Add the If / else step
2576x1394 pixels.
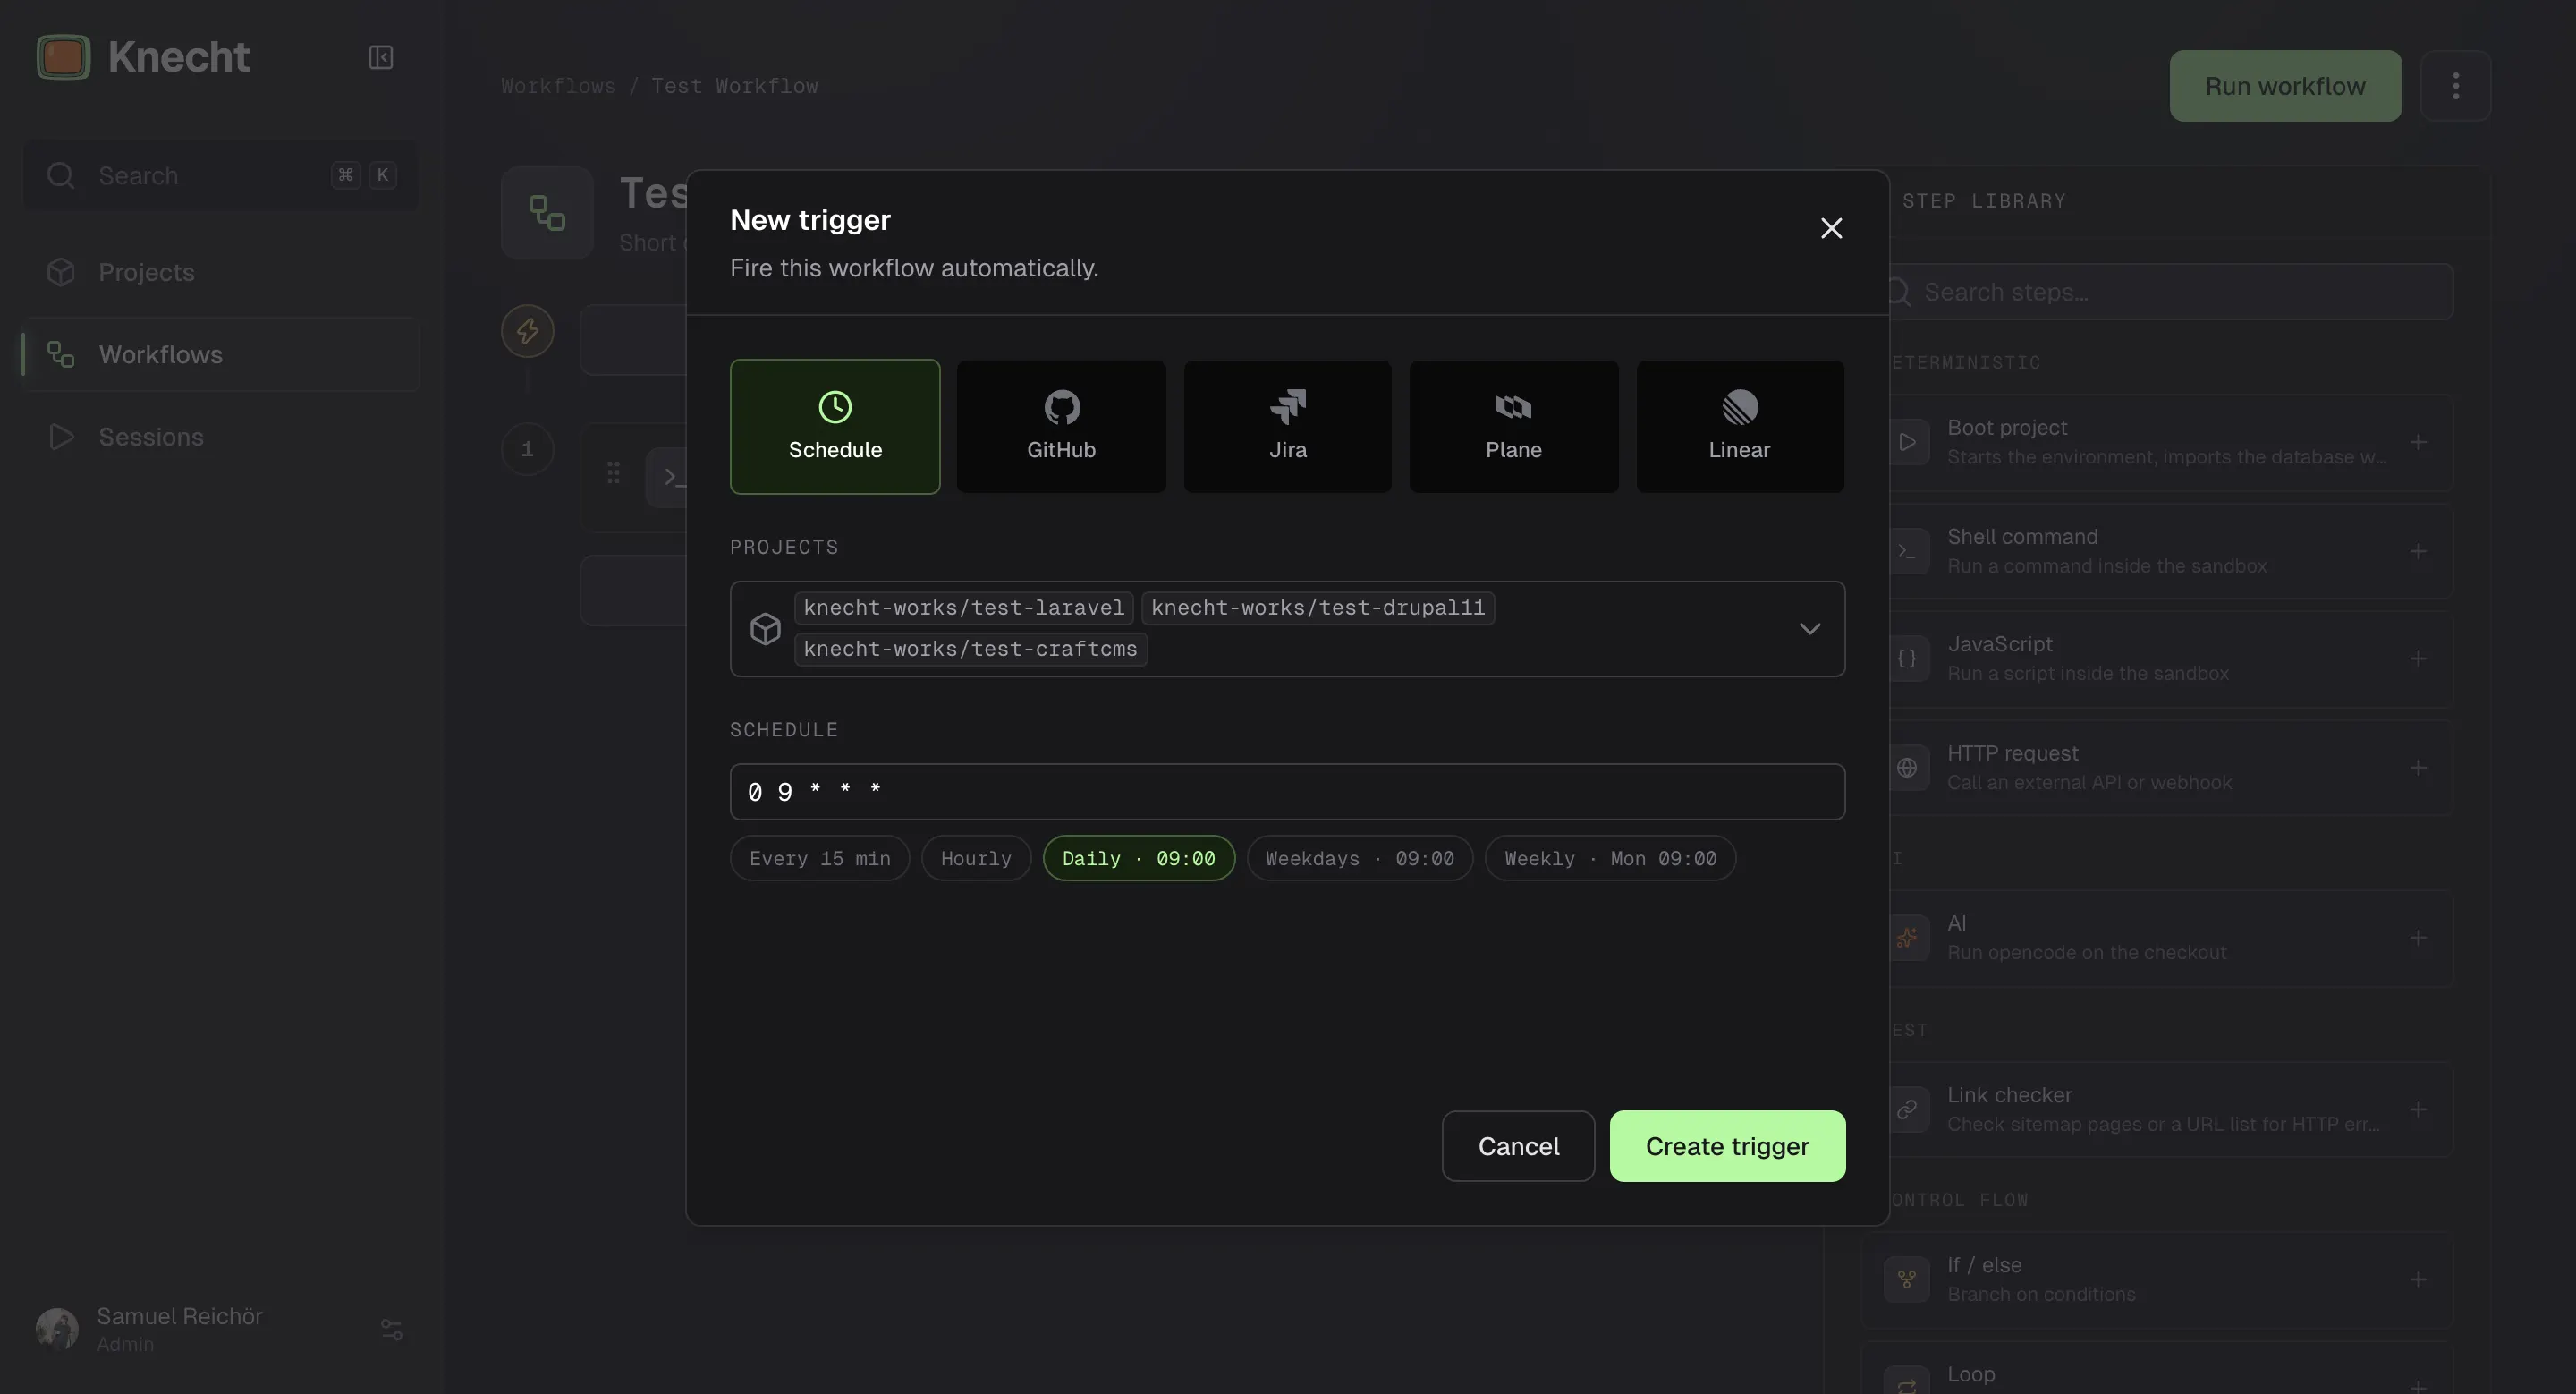tap(2417, 1280)
